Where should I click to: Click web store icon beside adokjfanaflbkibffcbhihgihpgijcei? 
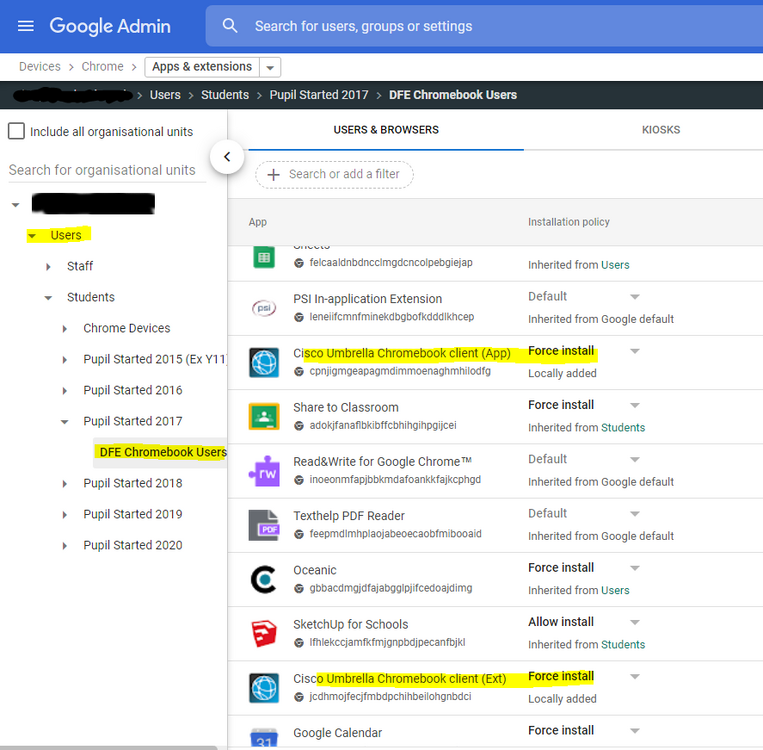click(x=299, y=426)
